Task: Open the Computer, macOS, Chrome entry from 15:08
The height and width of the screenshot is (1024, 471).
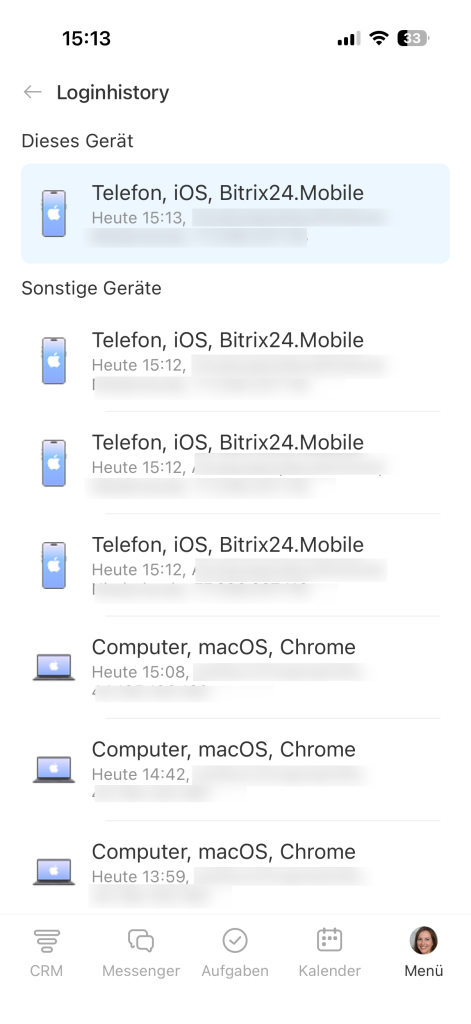Action: click(x=235, y=667)
